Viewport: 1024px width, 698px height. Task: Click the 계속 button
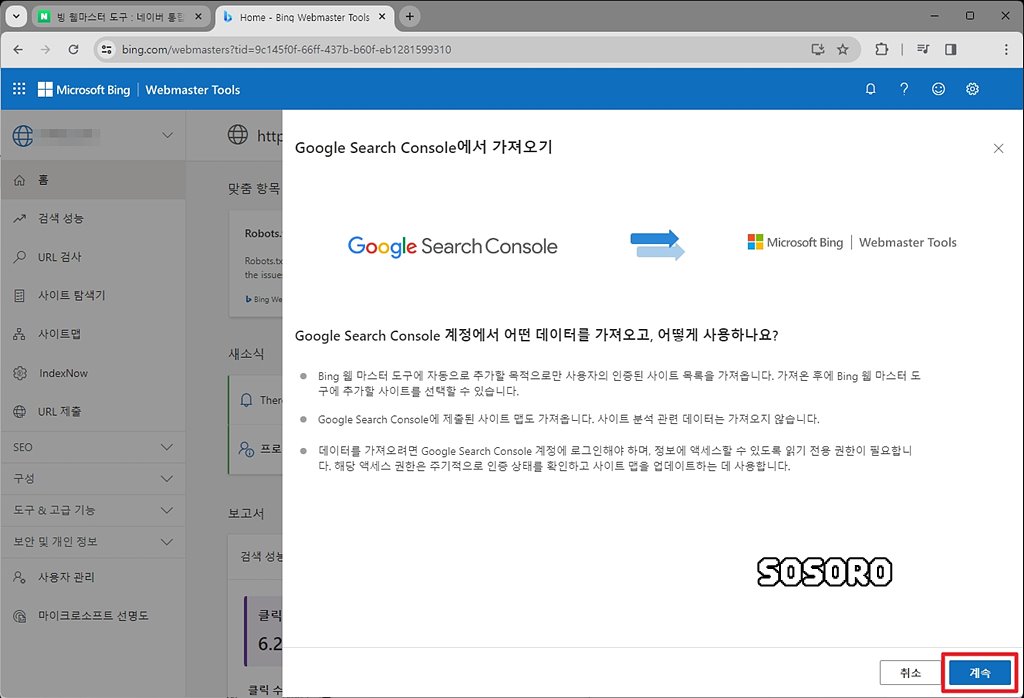[980, 673]
